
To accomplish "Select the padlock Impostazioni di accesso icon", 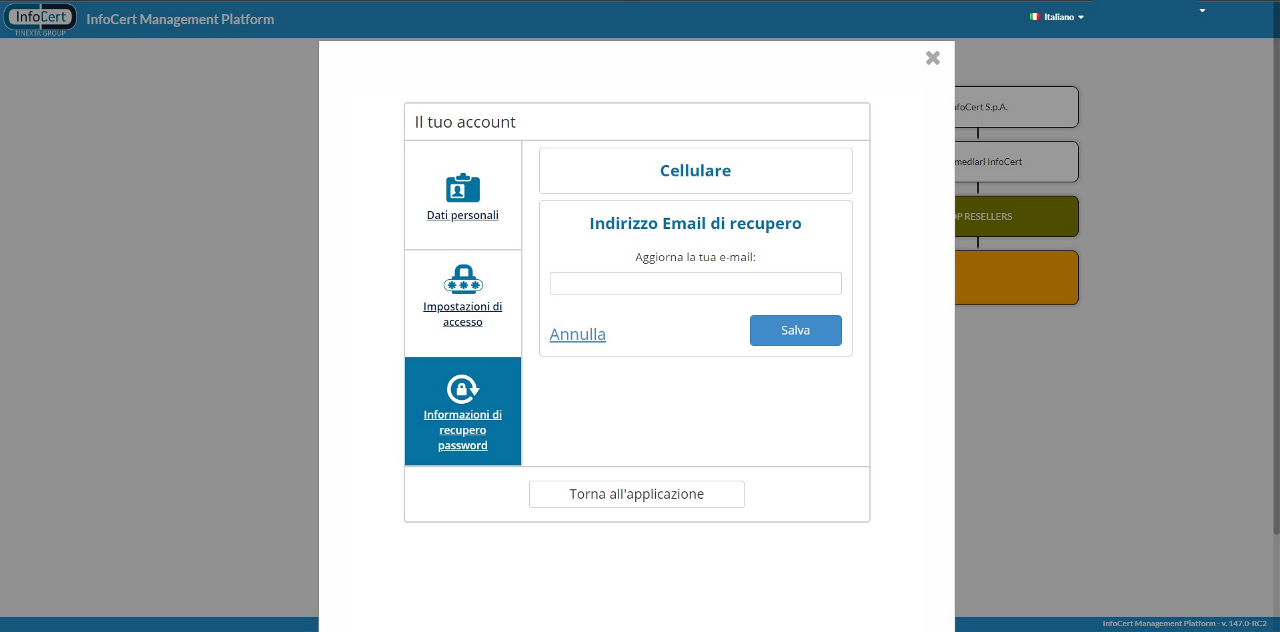I will click(x=462, y=279).
